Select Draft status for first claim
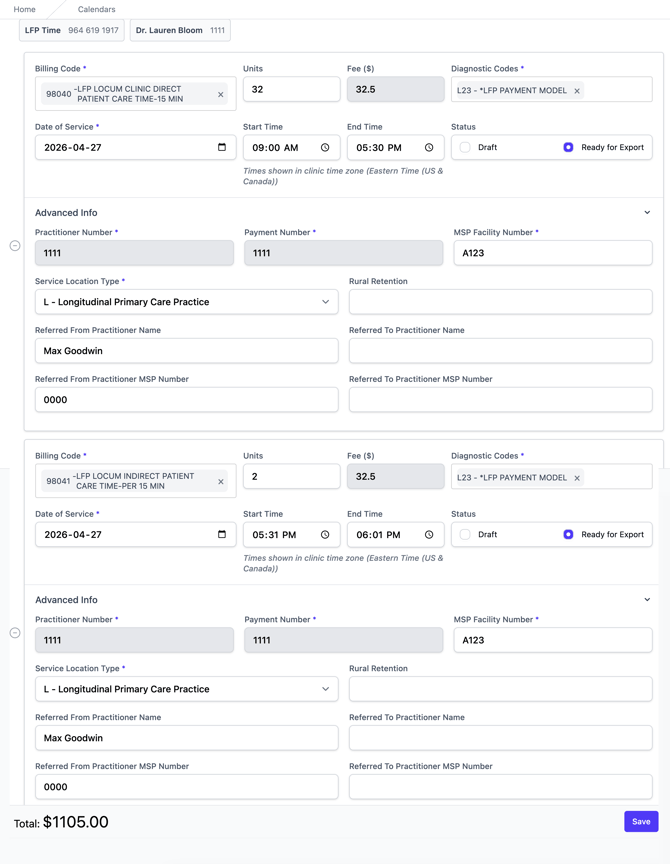 pyautogui.click(x=466, y=147)
